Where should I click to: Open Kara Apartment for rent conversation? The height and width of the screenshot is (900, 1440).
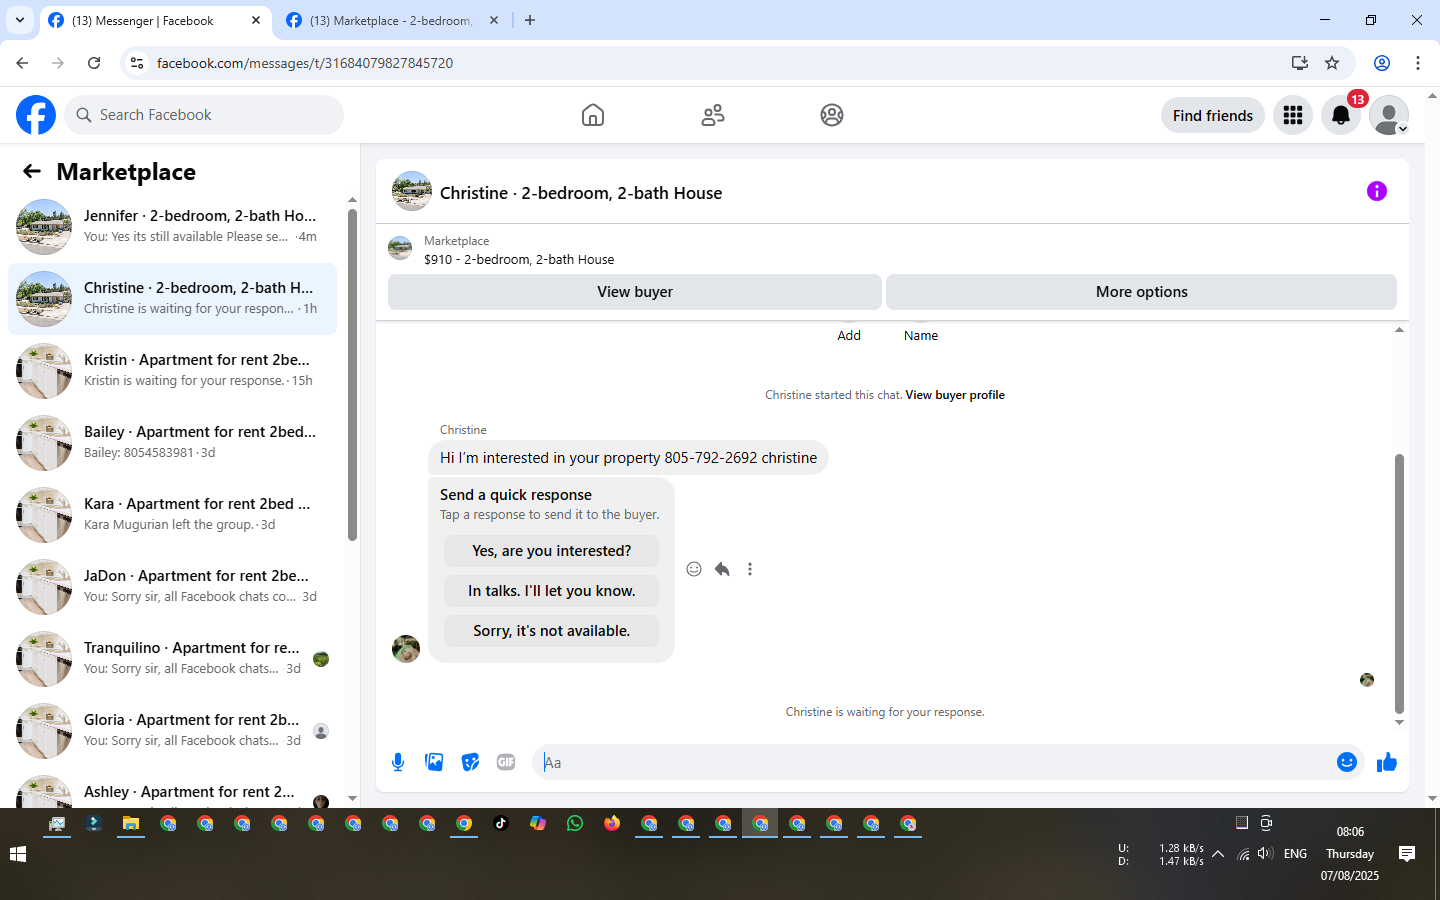(x=172, y=515)
